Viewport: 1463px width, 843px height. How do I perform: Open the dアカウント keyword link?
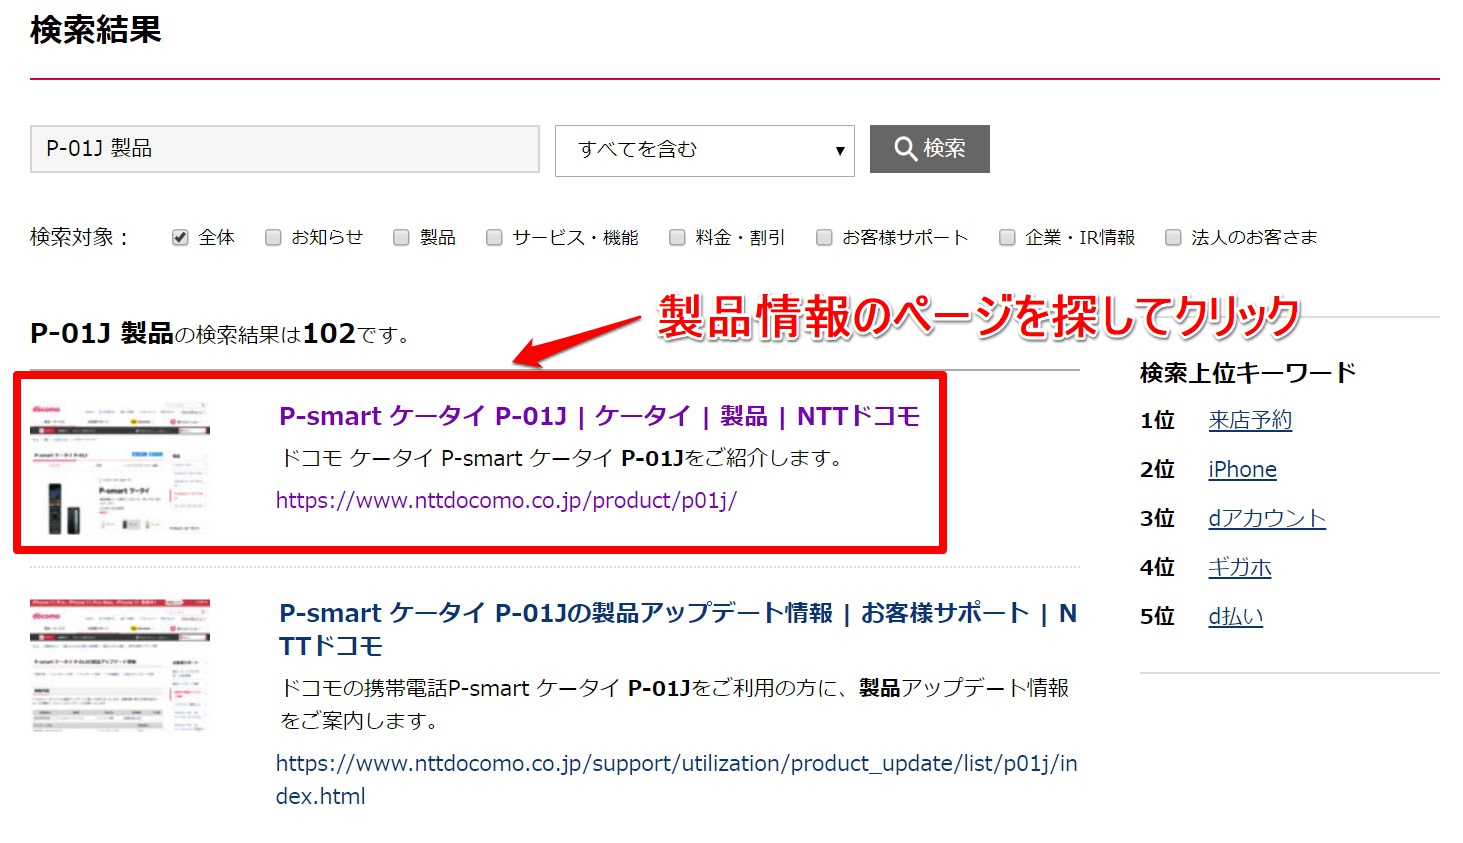coord(1267,518)
